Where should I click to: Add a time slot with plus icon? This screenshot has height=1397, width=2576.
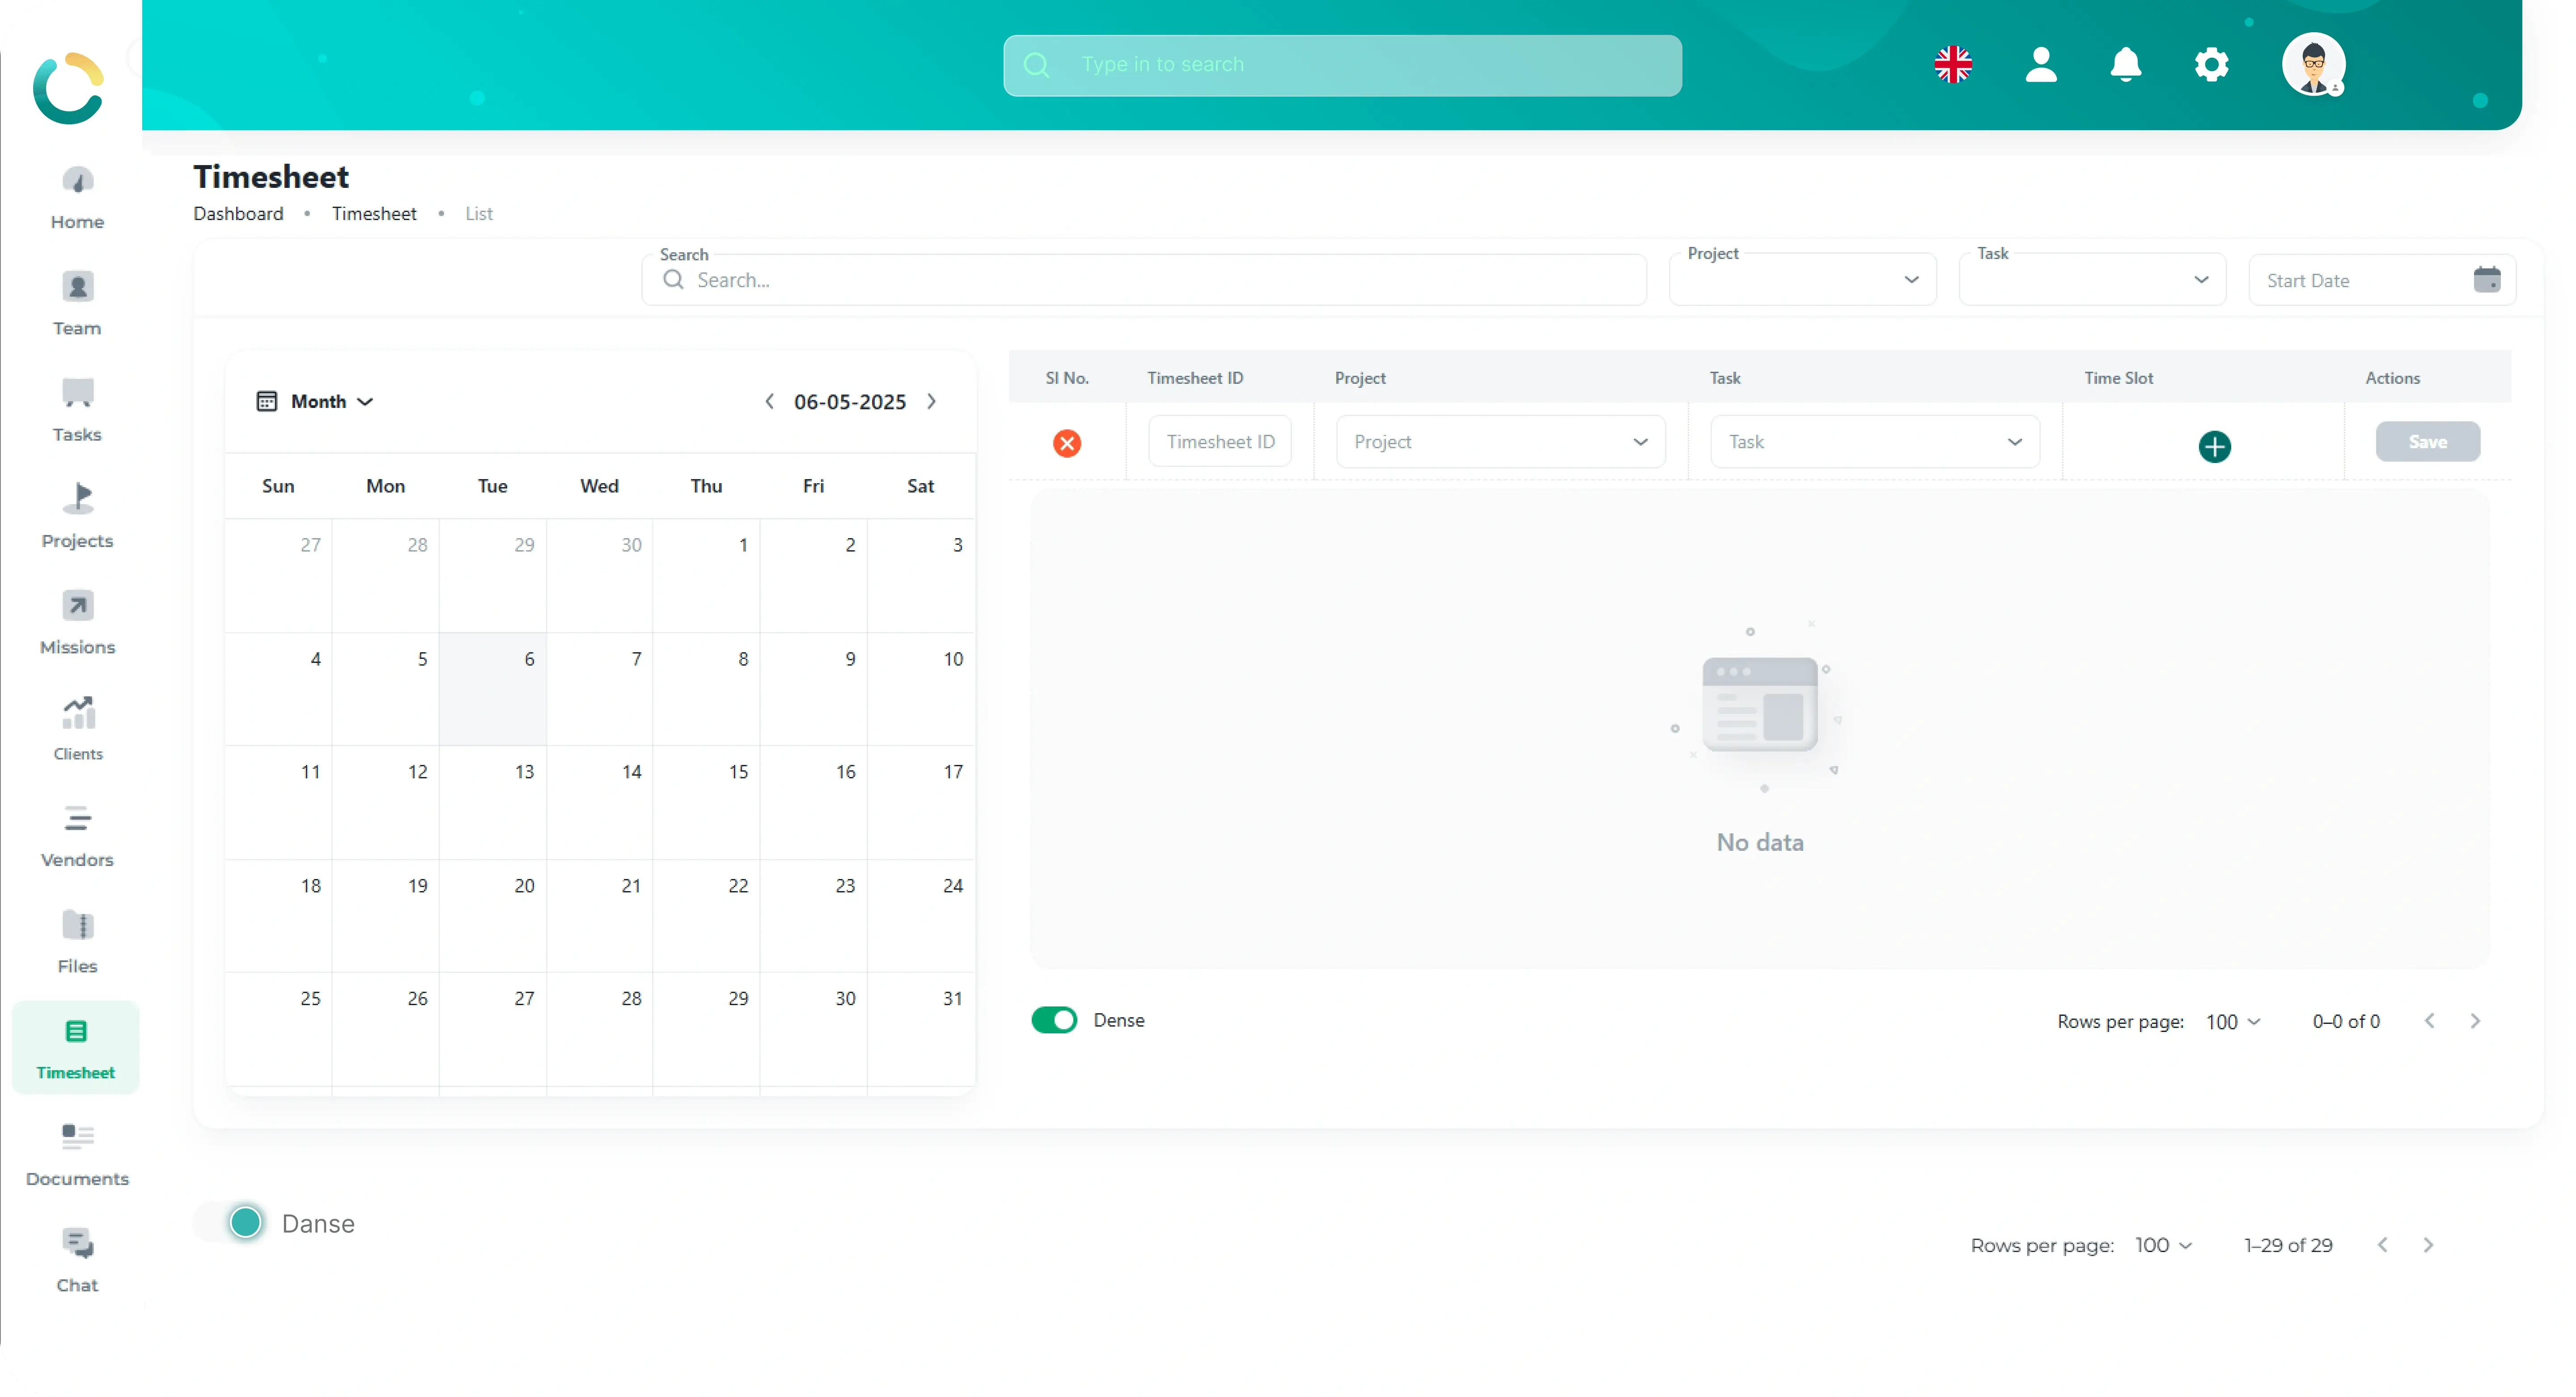pyautogui.click(x=2214, y=446)
